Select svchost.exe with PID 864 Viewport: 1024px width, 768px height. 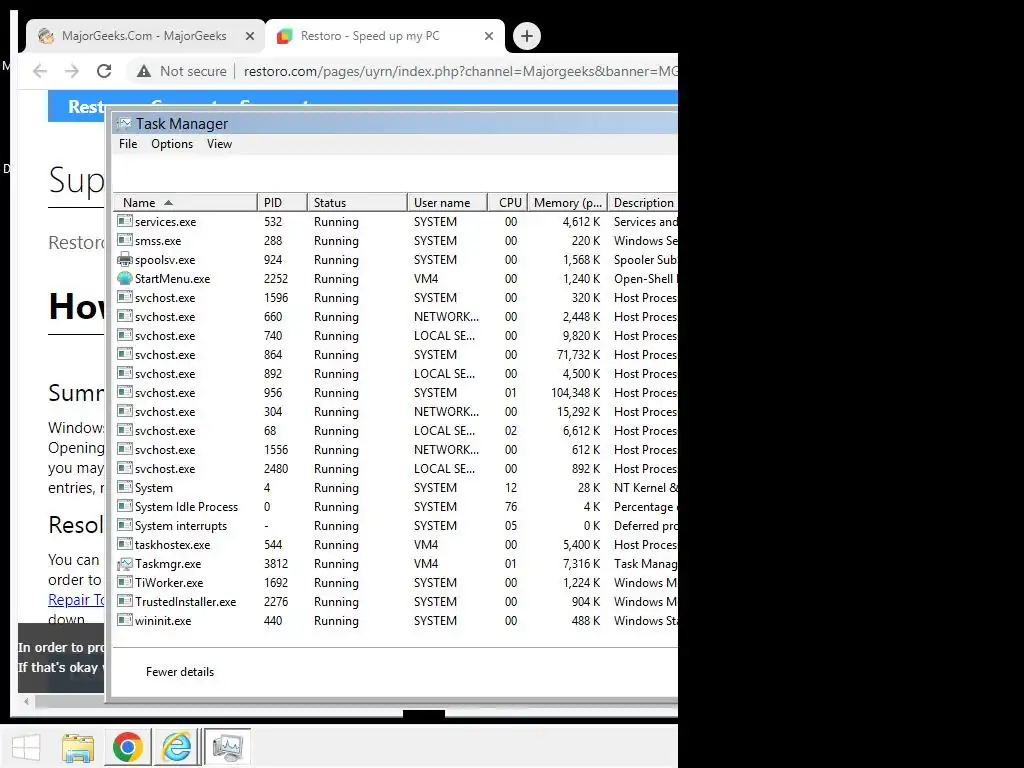(x=396, y=355)
